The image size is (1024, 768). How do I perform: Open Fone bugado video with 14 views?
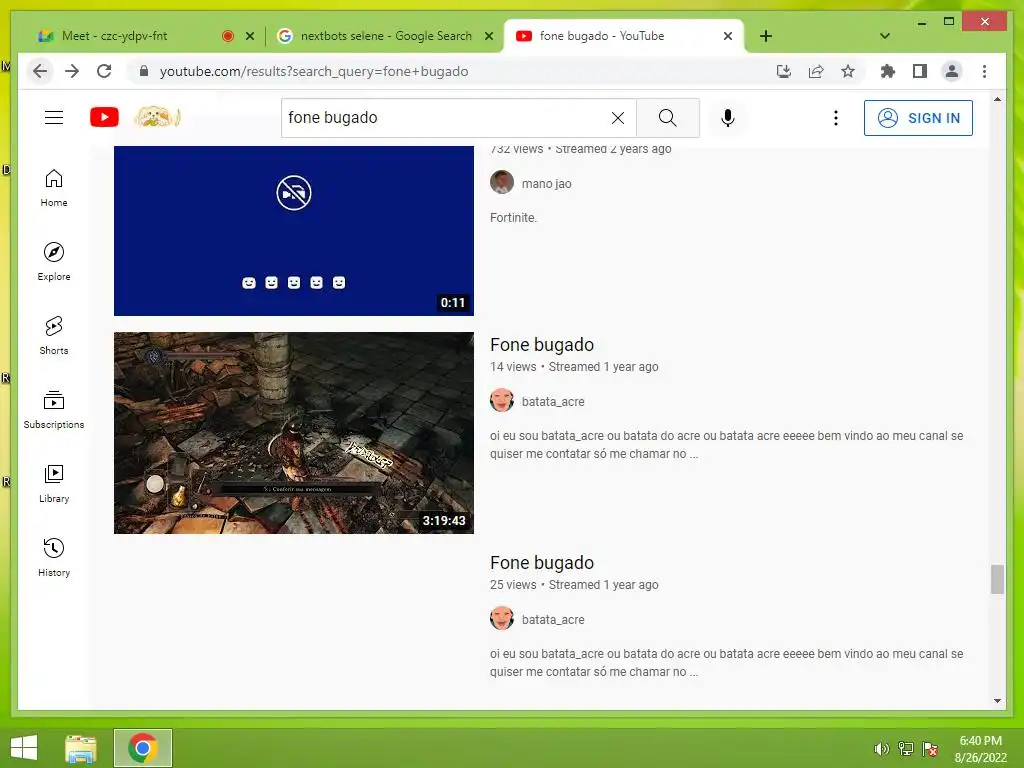click(x=542, y=345)
